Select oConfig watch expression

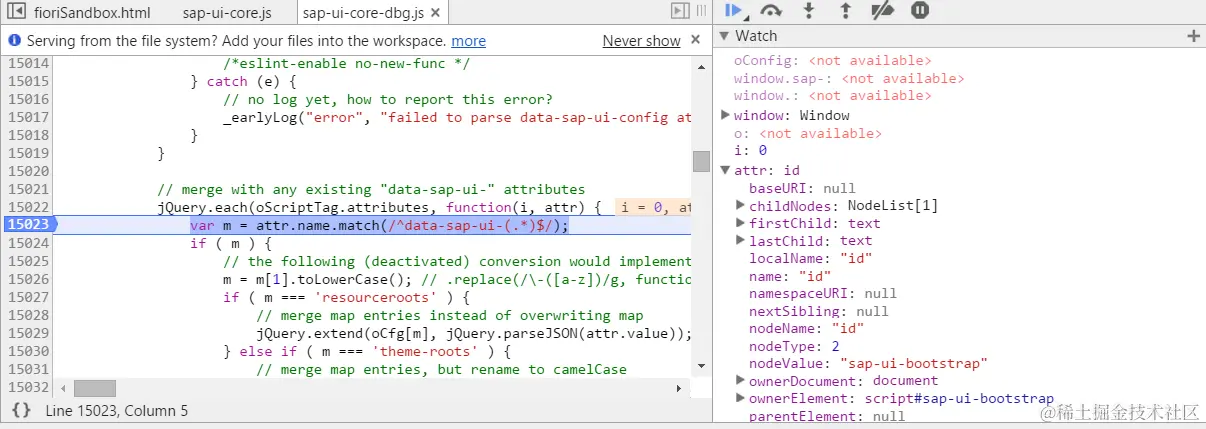coord(832,61)
